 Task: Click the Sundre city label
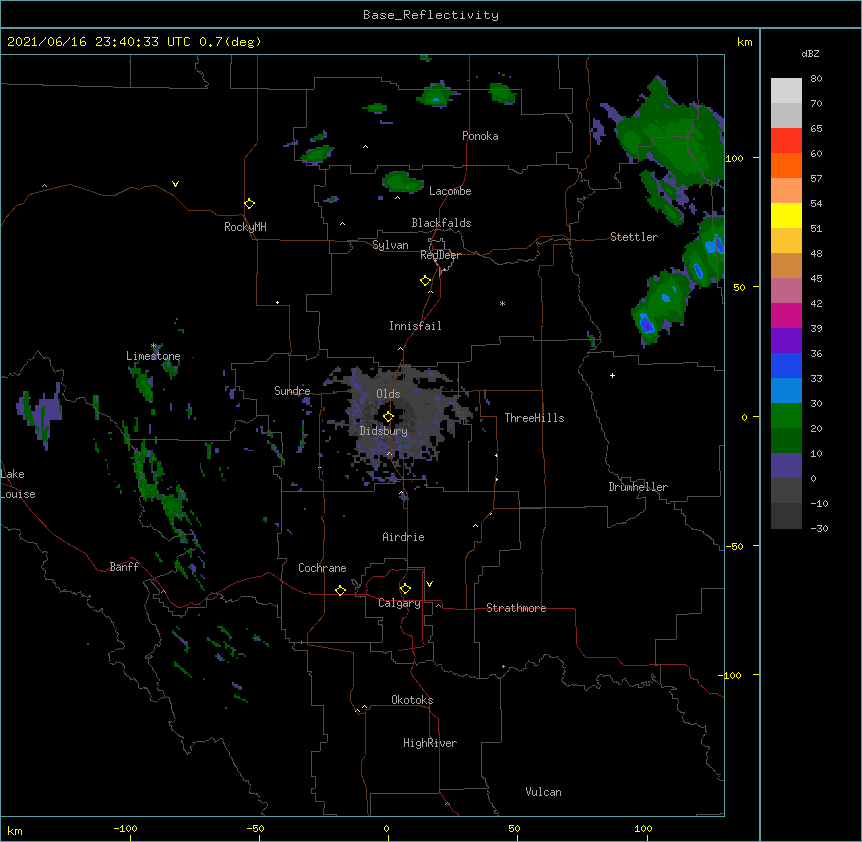coord(292,391)
